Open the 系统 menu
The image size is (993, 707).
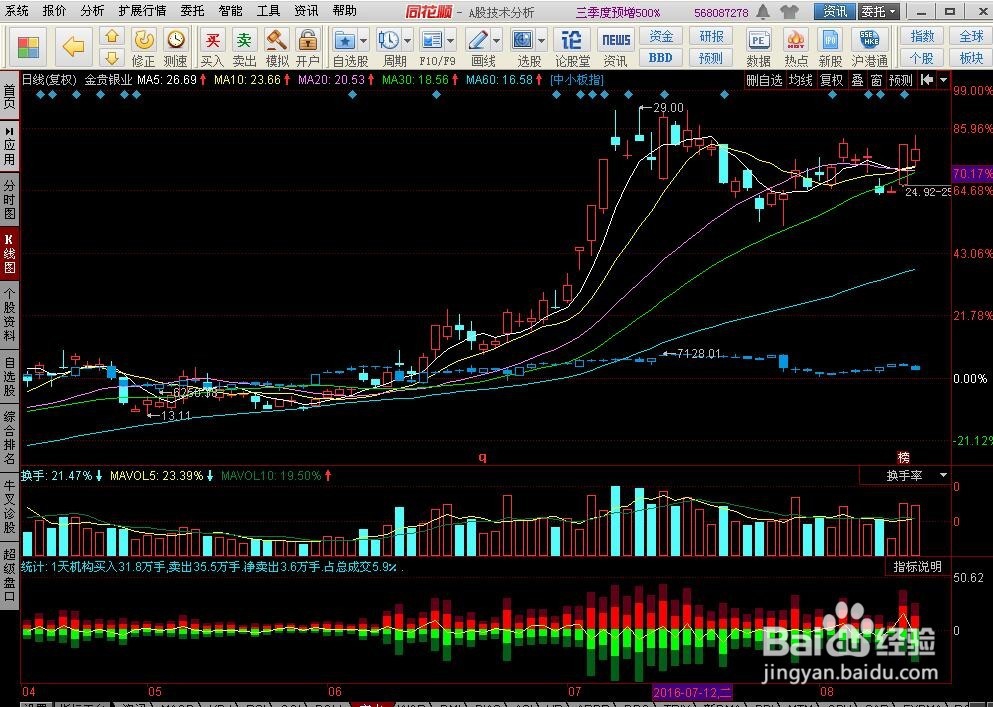click(17, 11)
